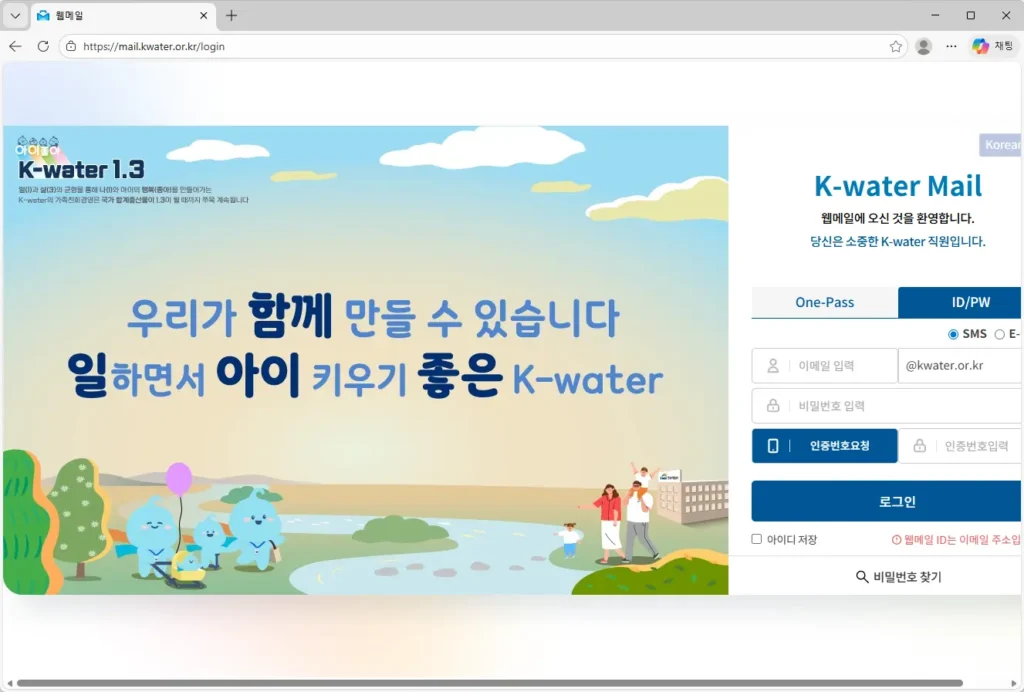The height and width of the screenshot is (692, 1024).
Task: Navigate back using the back arrow
Action: (x=15, y=46)
